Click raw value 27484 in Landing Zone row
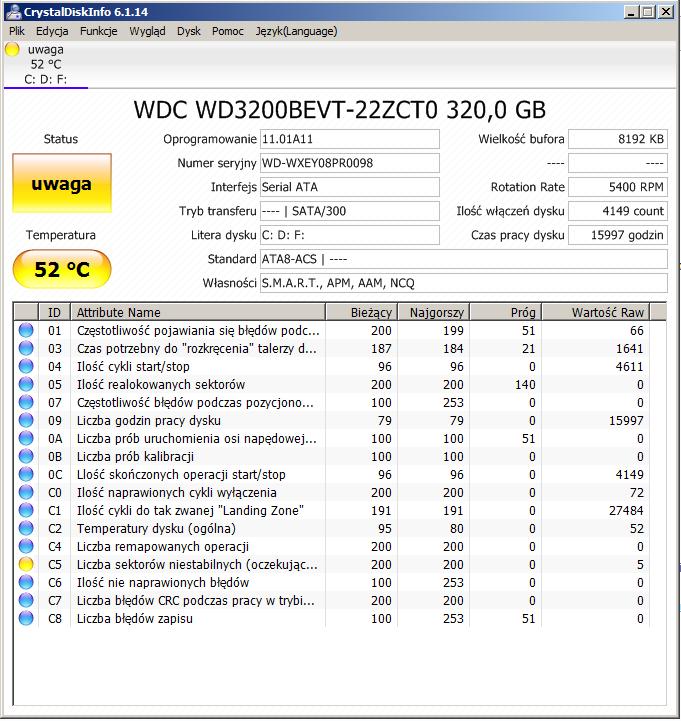 click(x=626, y=510)
